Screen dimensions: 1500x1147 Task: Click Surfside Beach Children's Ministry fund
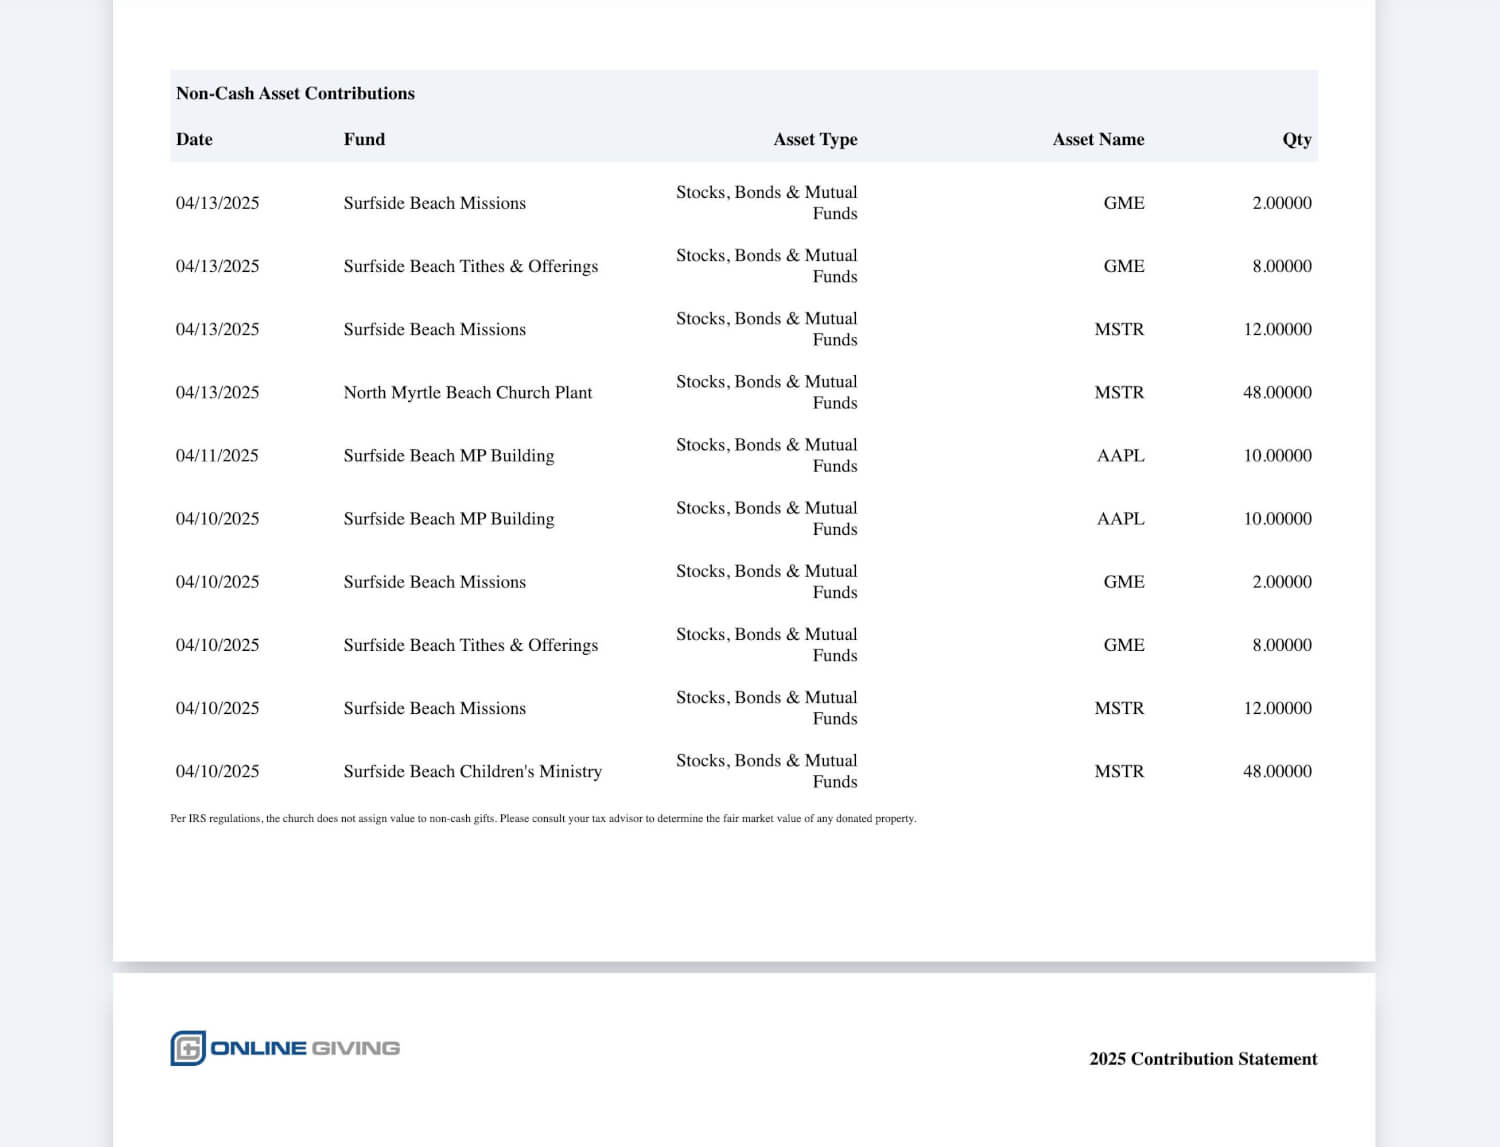click(x=473, y=771)
